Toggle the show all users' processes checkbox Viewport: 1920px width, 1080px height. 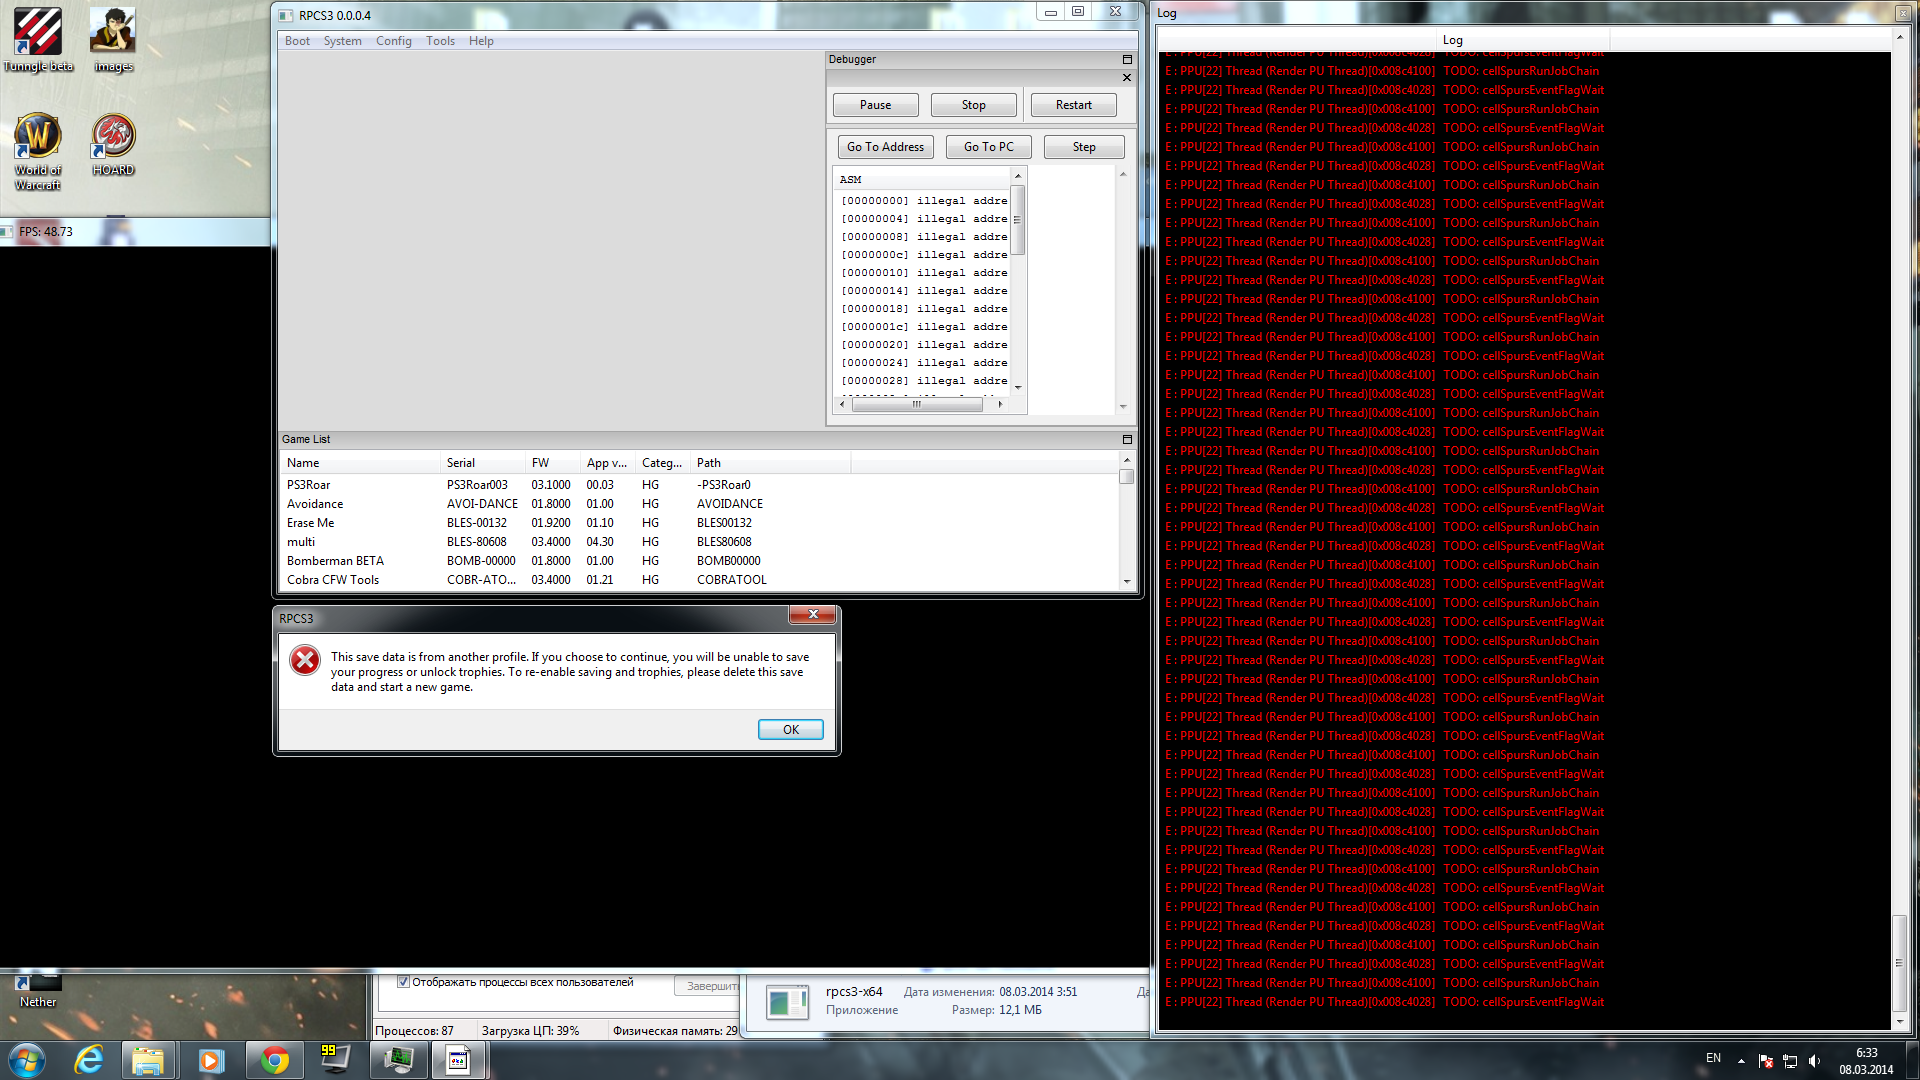pos(404,982)
